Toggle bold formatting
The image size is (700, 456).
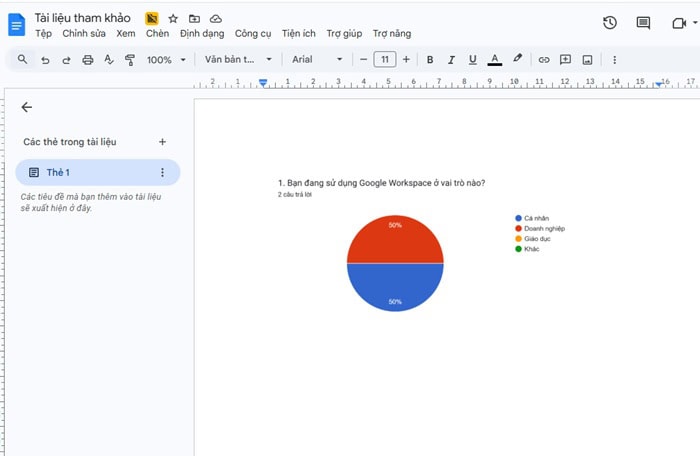pos(430,60)
